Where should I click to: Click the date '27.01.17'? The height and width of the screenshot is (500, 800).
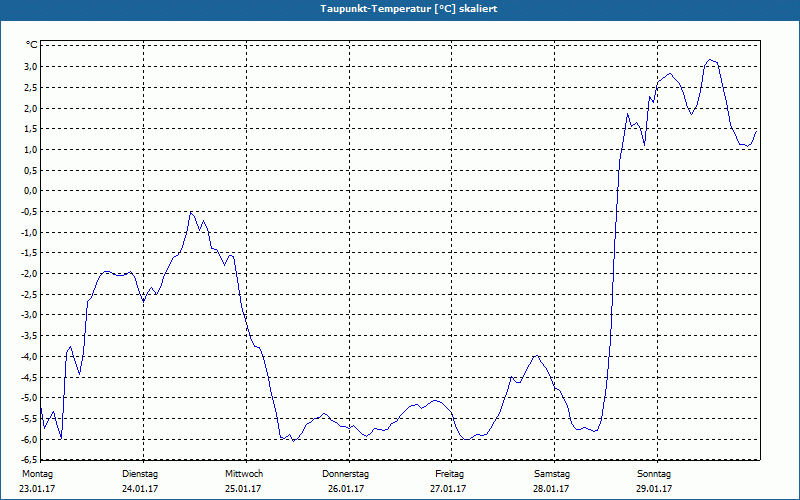click(448, 489)
